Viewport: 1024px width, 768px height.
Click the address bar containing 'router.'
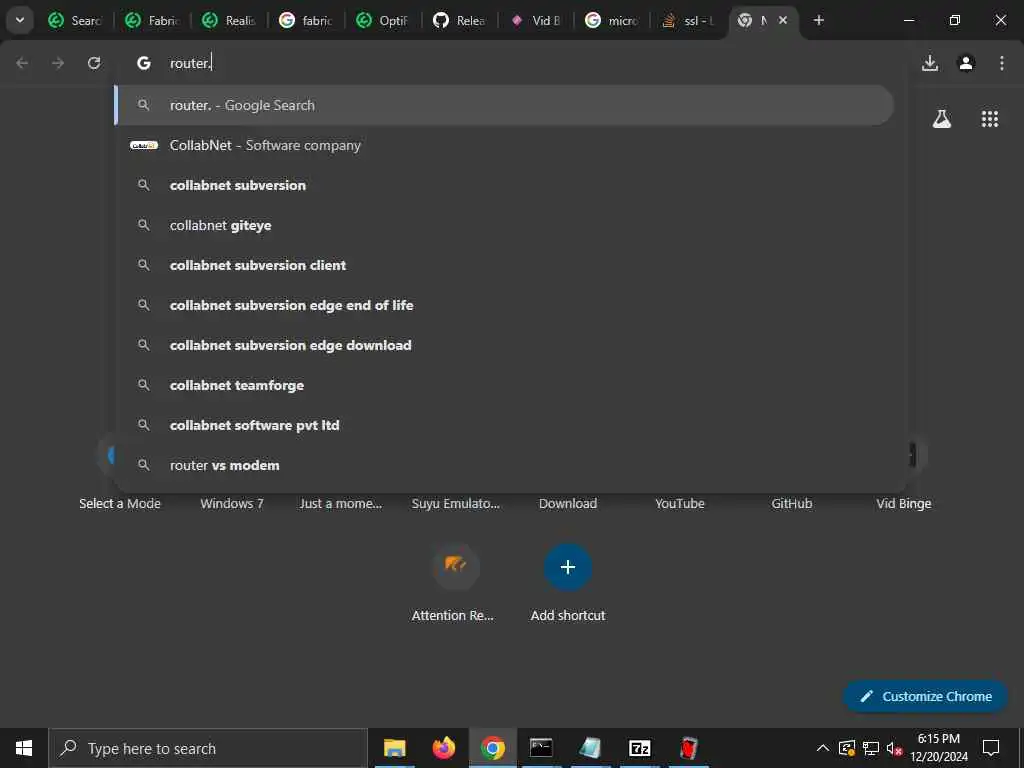point(511,63)
